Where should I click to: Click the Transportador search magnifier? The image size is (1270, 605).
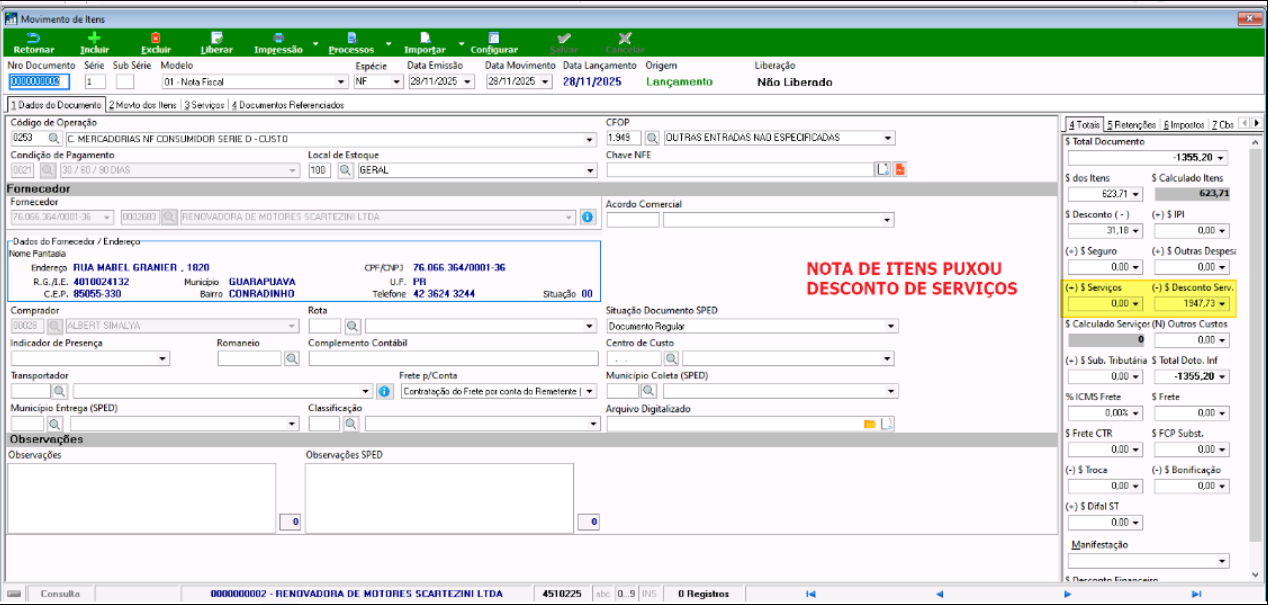[x=59, y=391]
